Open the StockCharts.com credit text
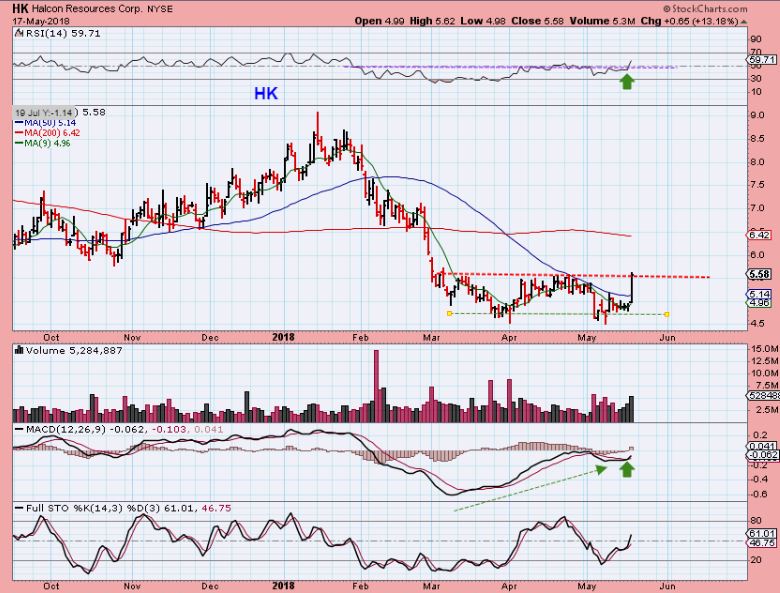780x593 pixels. pos(705,8)
